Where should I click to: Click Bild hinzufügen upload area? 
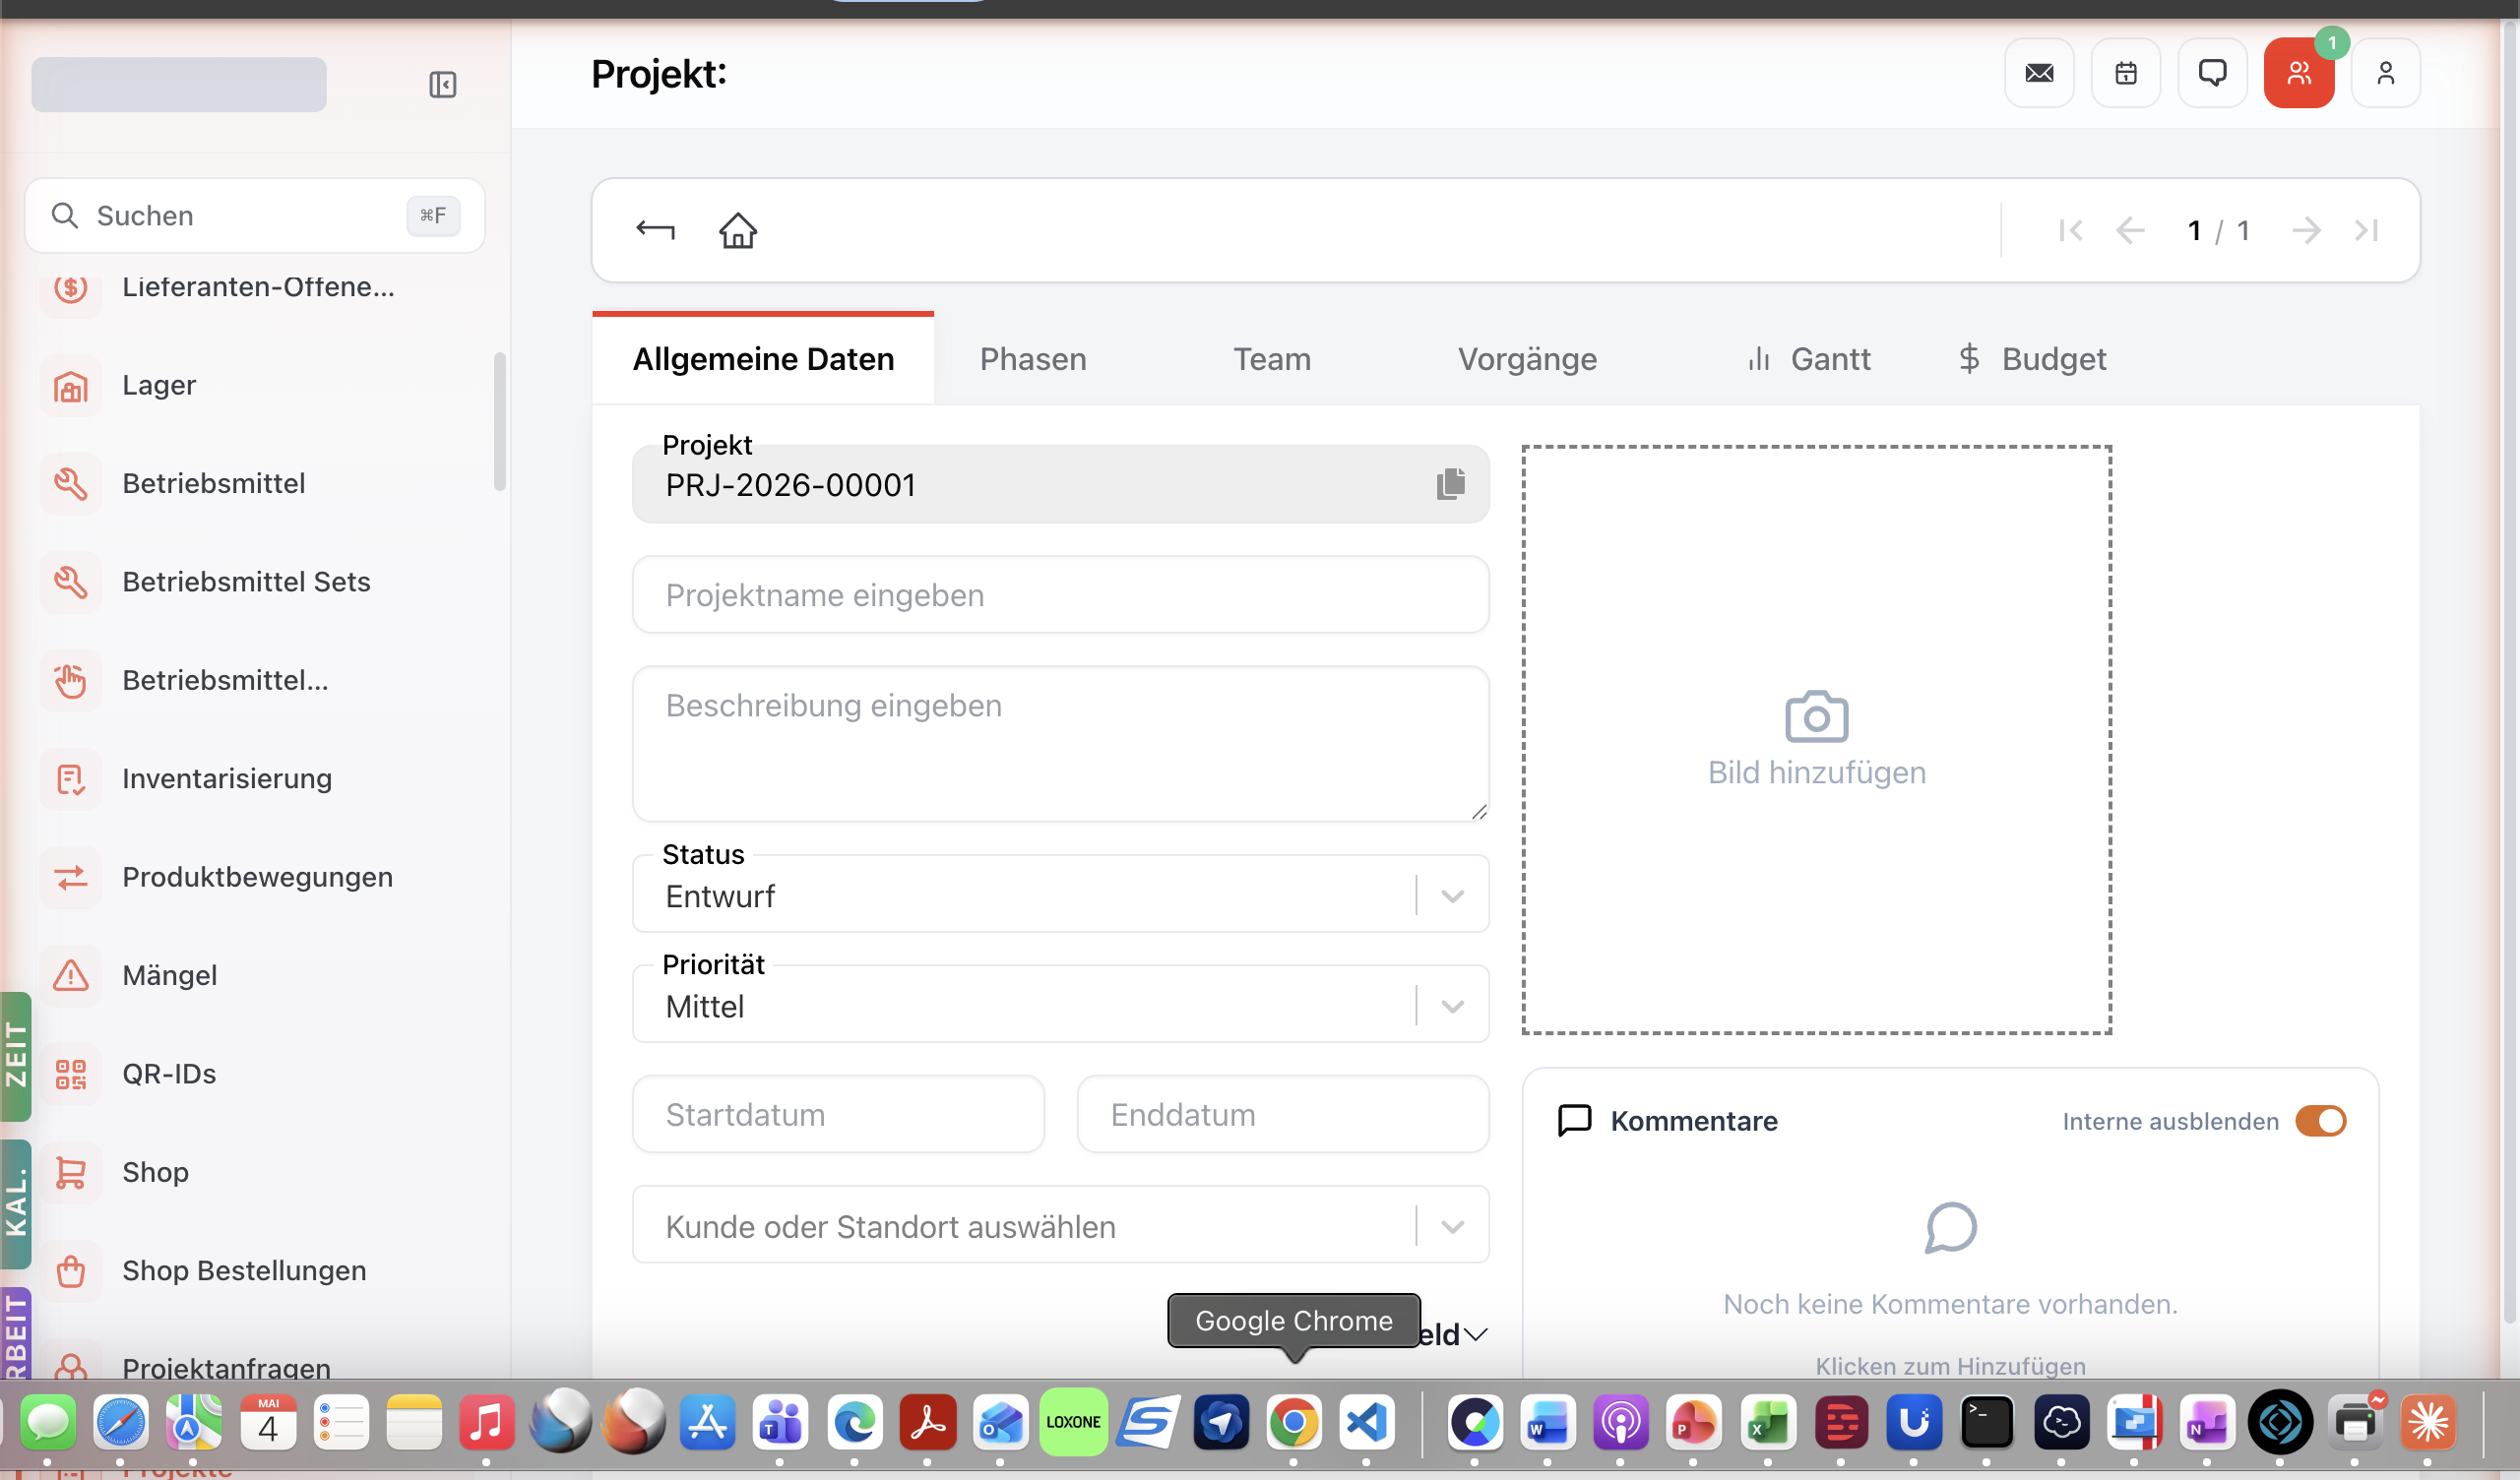1816,740
